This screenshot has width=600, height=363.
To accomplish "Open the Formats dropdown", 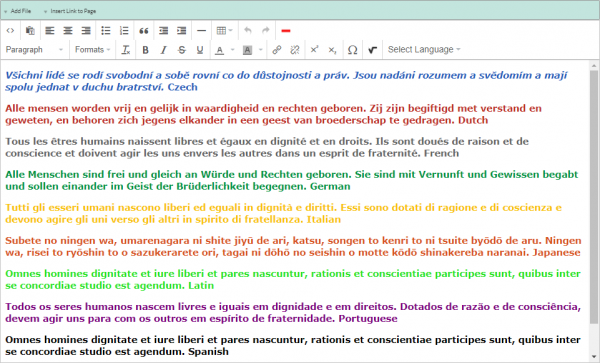I will pos(92,50).
